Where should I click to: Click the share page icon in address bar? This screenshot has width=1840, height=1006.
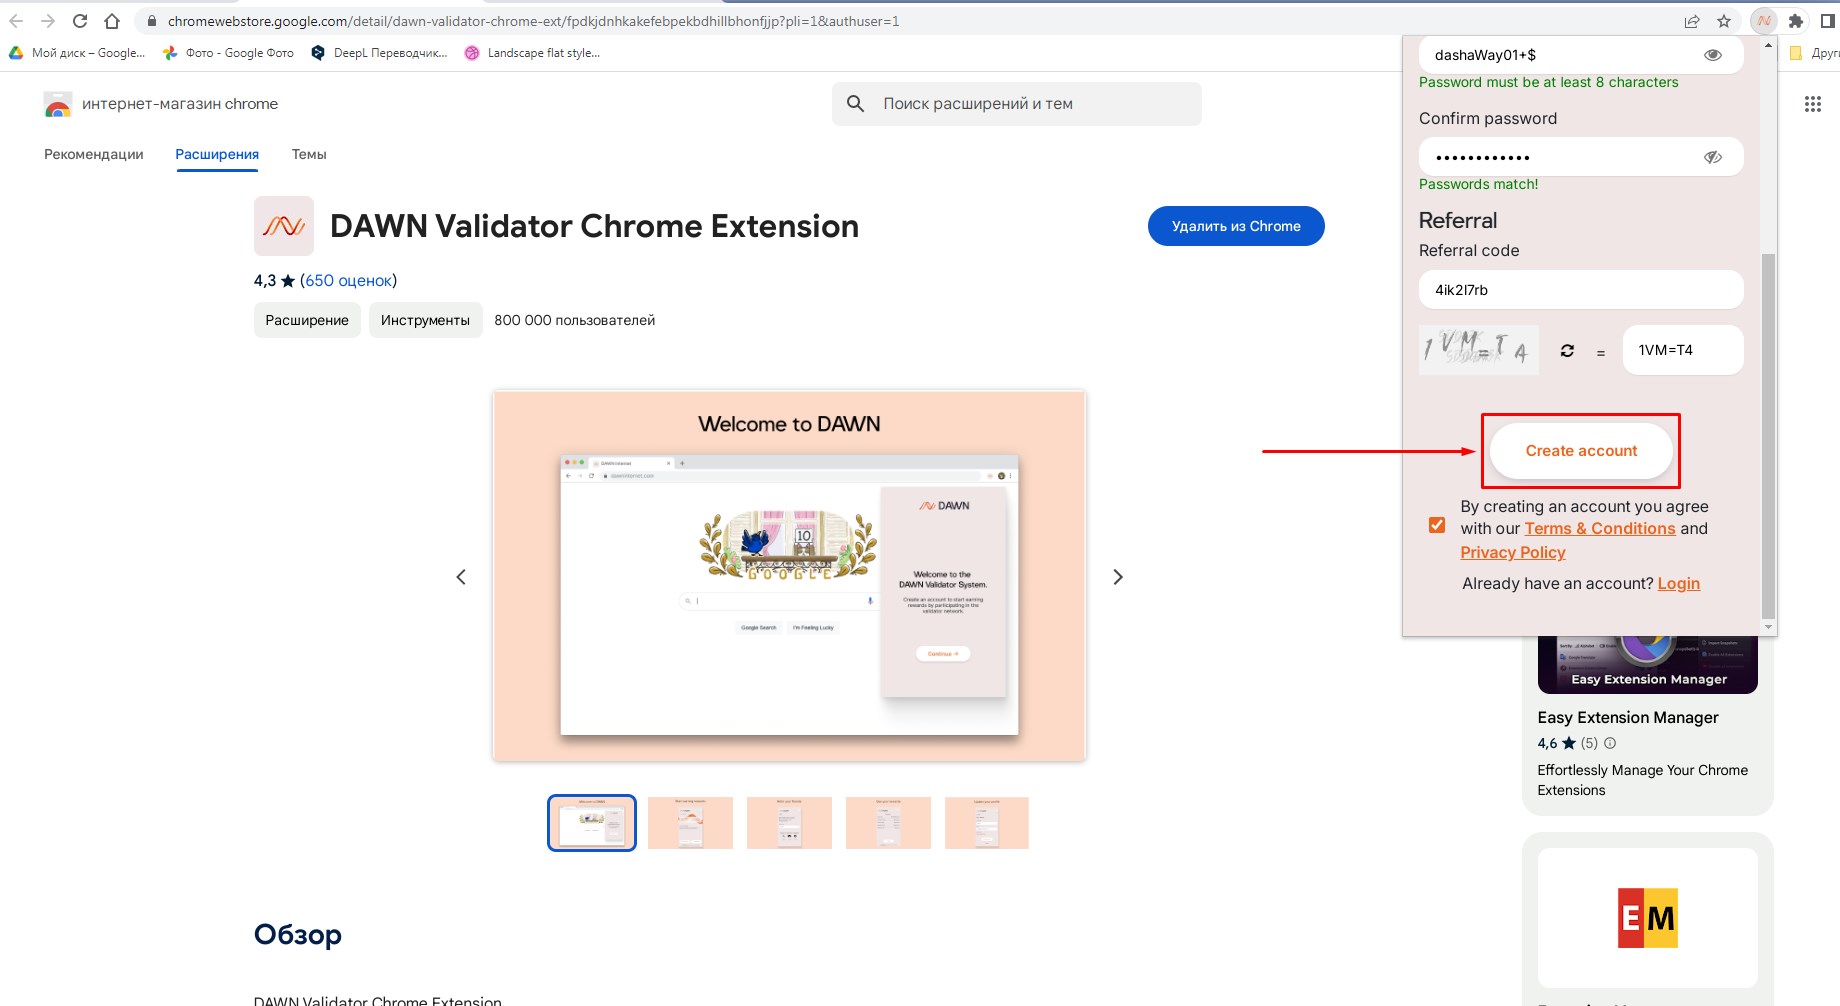pyautogui.click(x=1692, y=21)
